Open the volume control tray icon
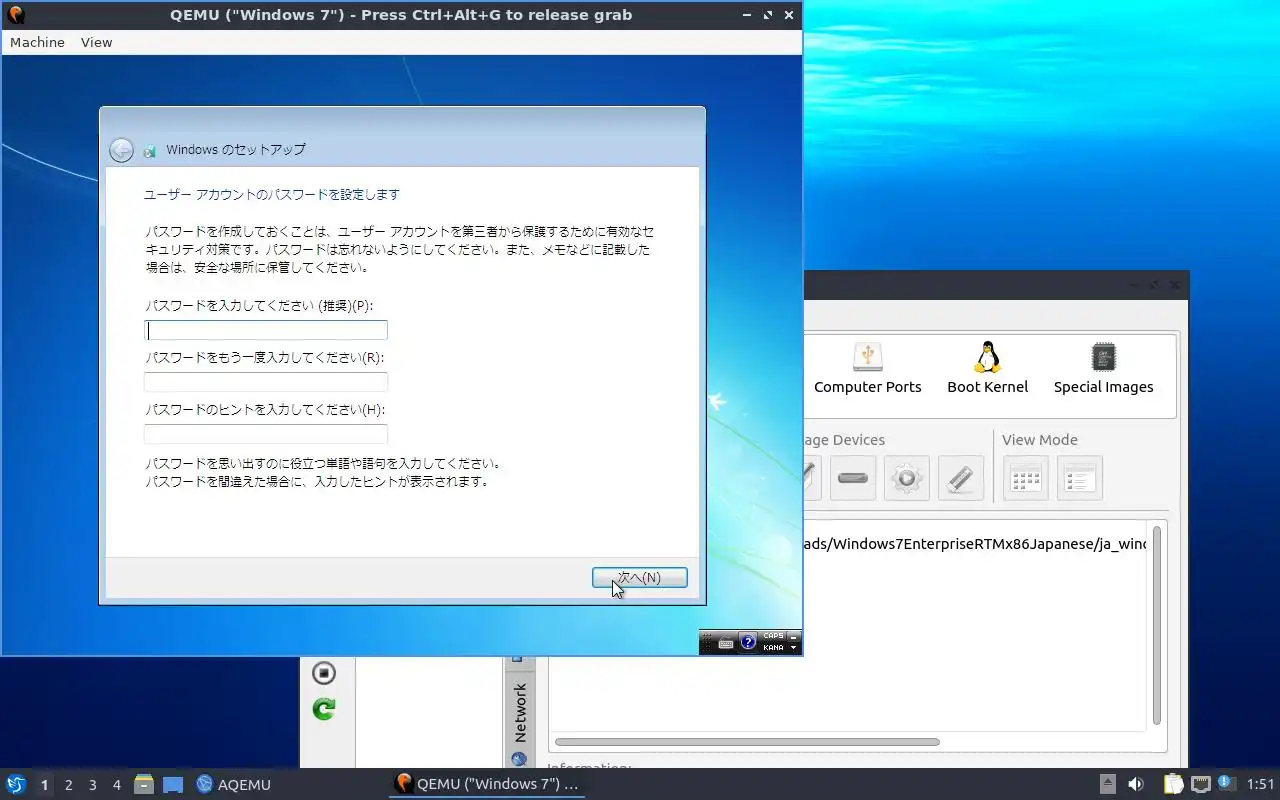Image resolution: width=1280 pixels, height=800 pixels. pyautogui.click(x=1136, y=784)
